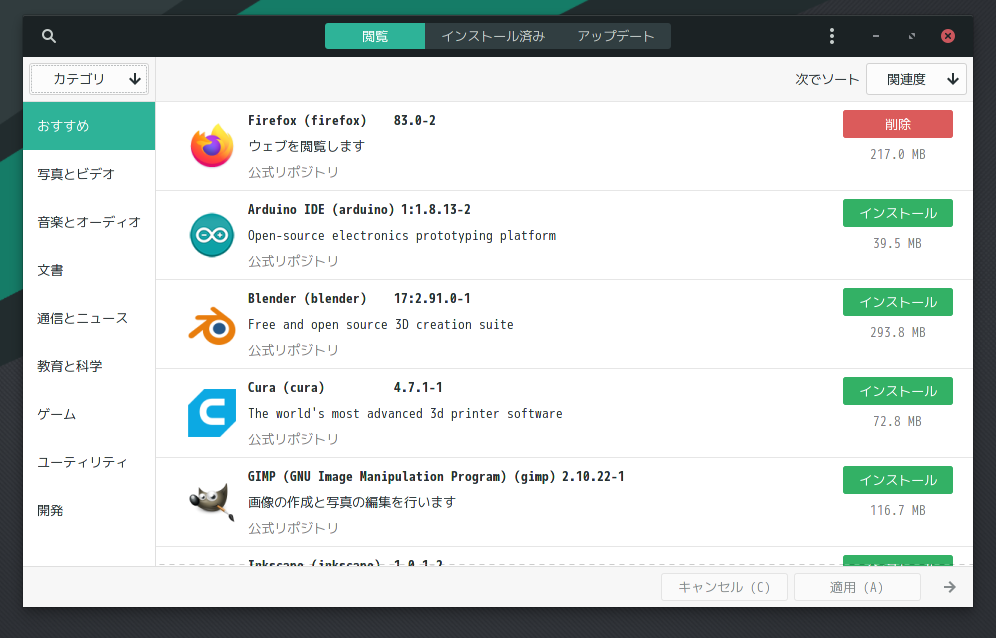Viewport: 996px width, 638px height.
Task: Click the forward arrow in bottom bar
Action: pyautogui.click(x=950, y=587)
